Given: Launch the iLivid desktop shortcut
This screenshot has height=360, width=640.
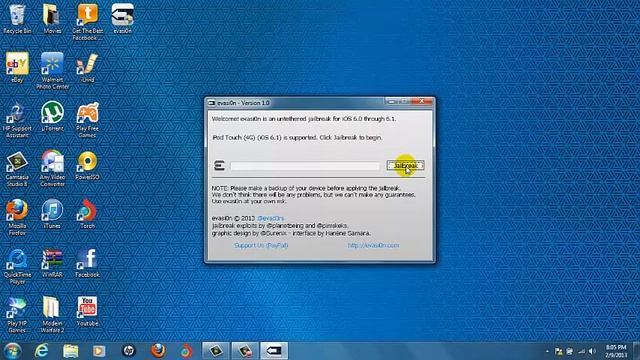Looking at the screenshot, I should (87, 67).
